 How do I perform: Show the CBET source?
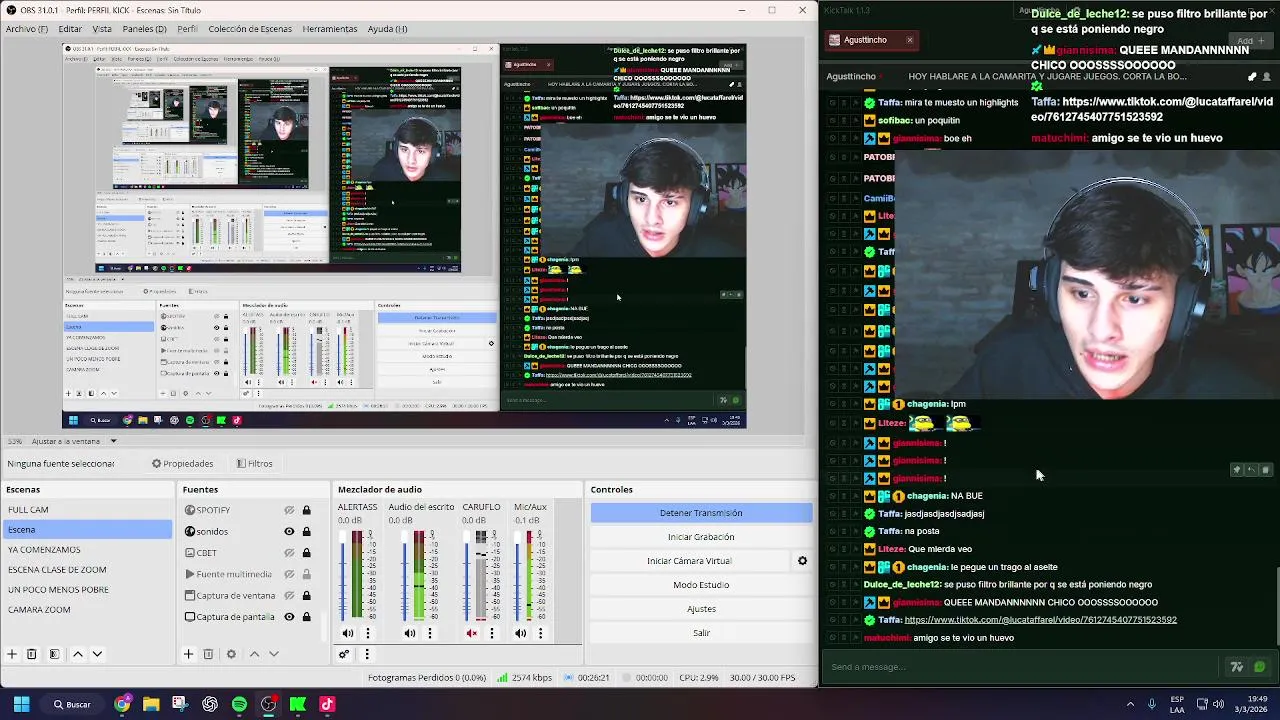(x=289, y=553)
